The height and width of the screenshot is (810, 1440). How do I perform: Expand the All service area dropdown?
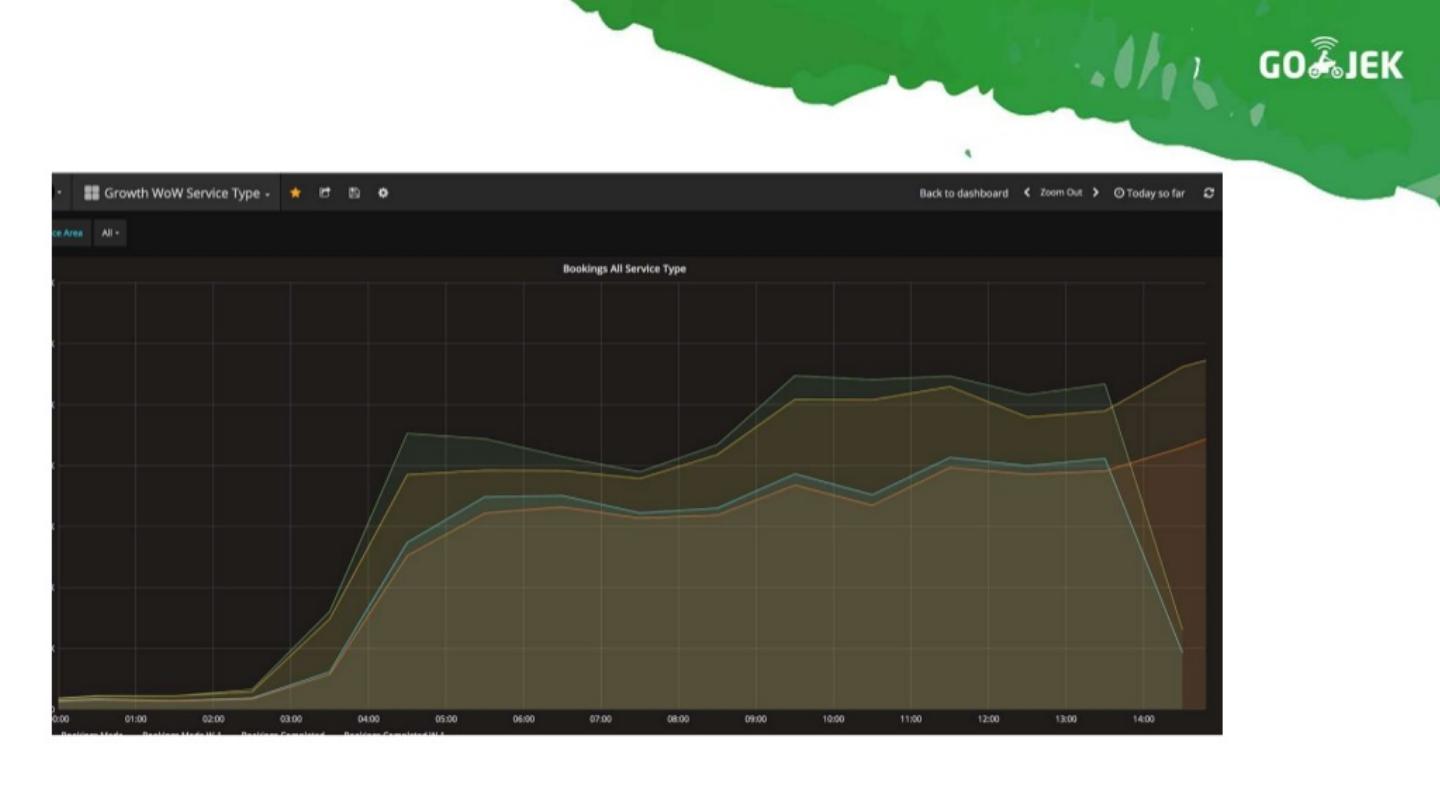110,234
